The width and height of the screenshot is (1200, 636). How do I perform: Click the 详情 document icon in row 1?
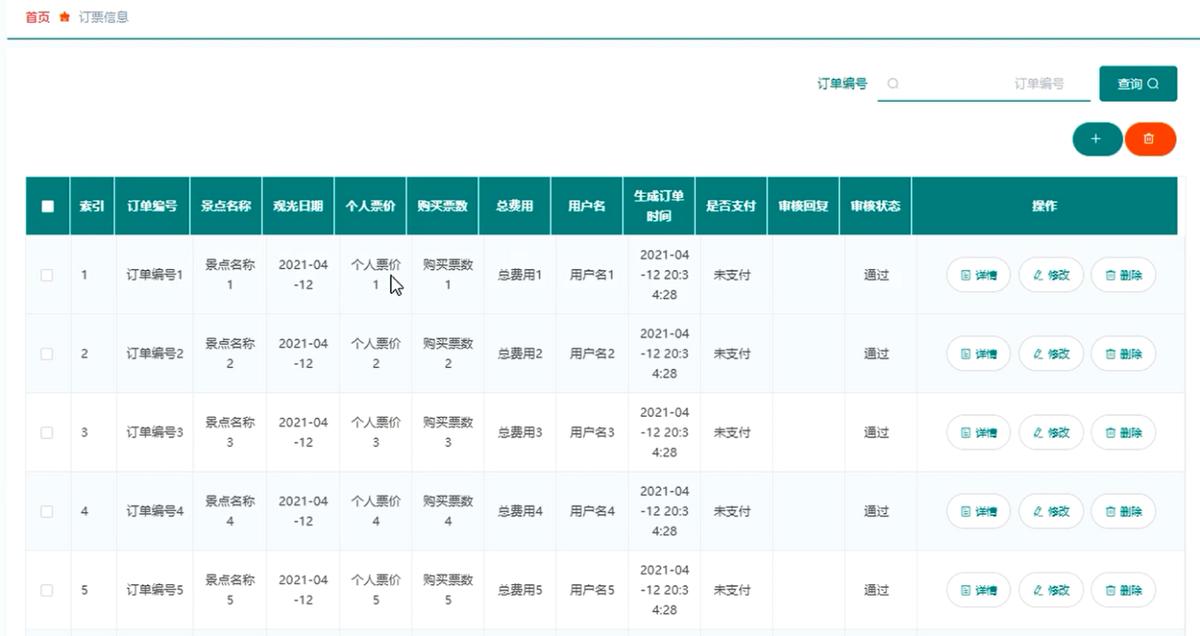click(x=966, y=274)
